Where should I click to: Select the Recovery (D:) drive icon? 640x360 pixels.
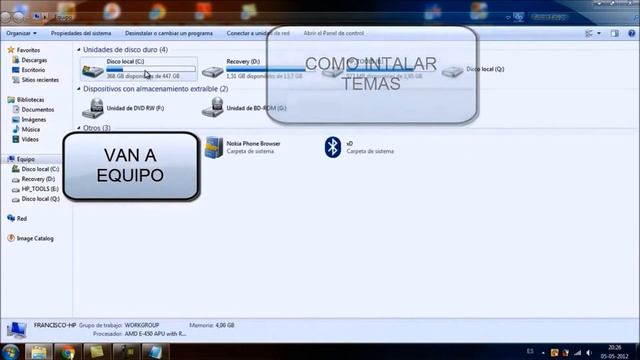(x=213, y=71)
